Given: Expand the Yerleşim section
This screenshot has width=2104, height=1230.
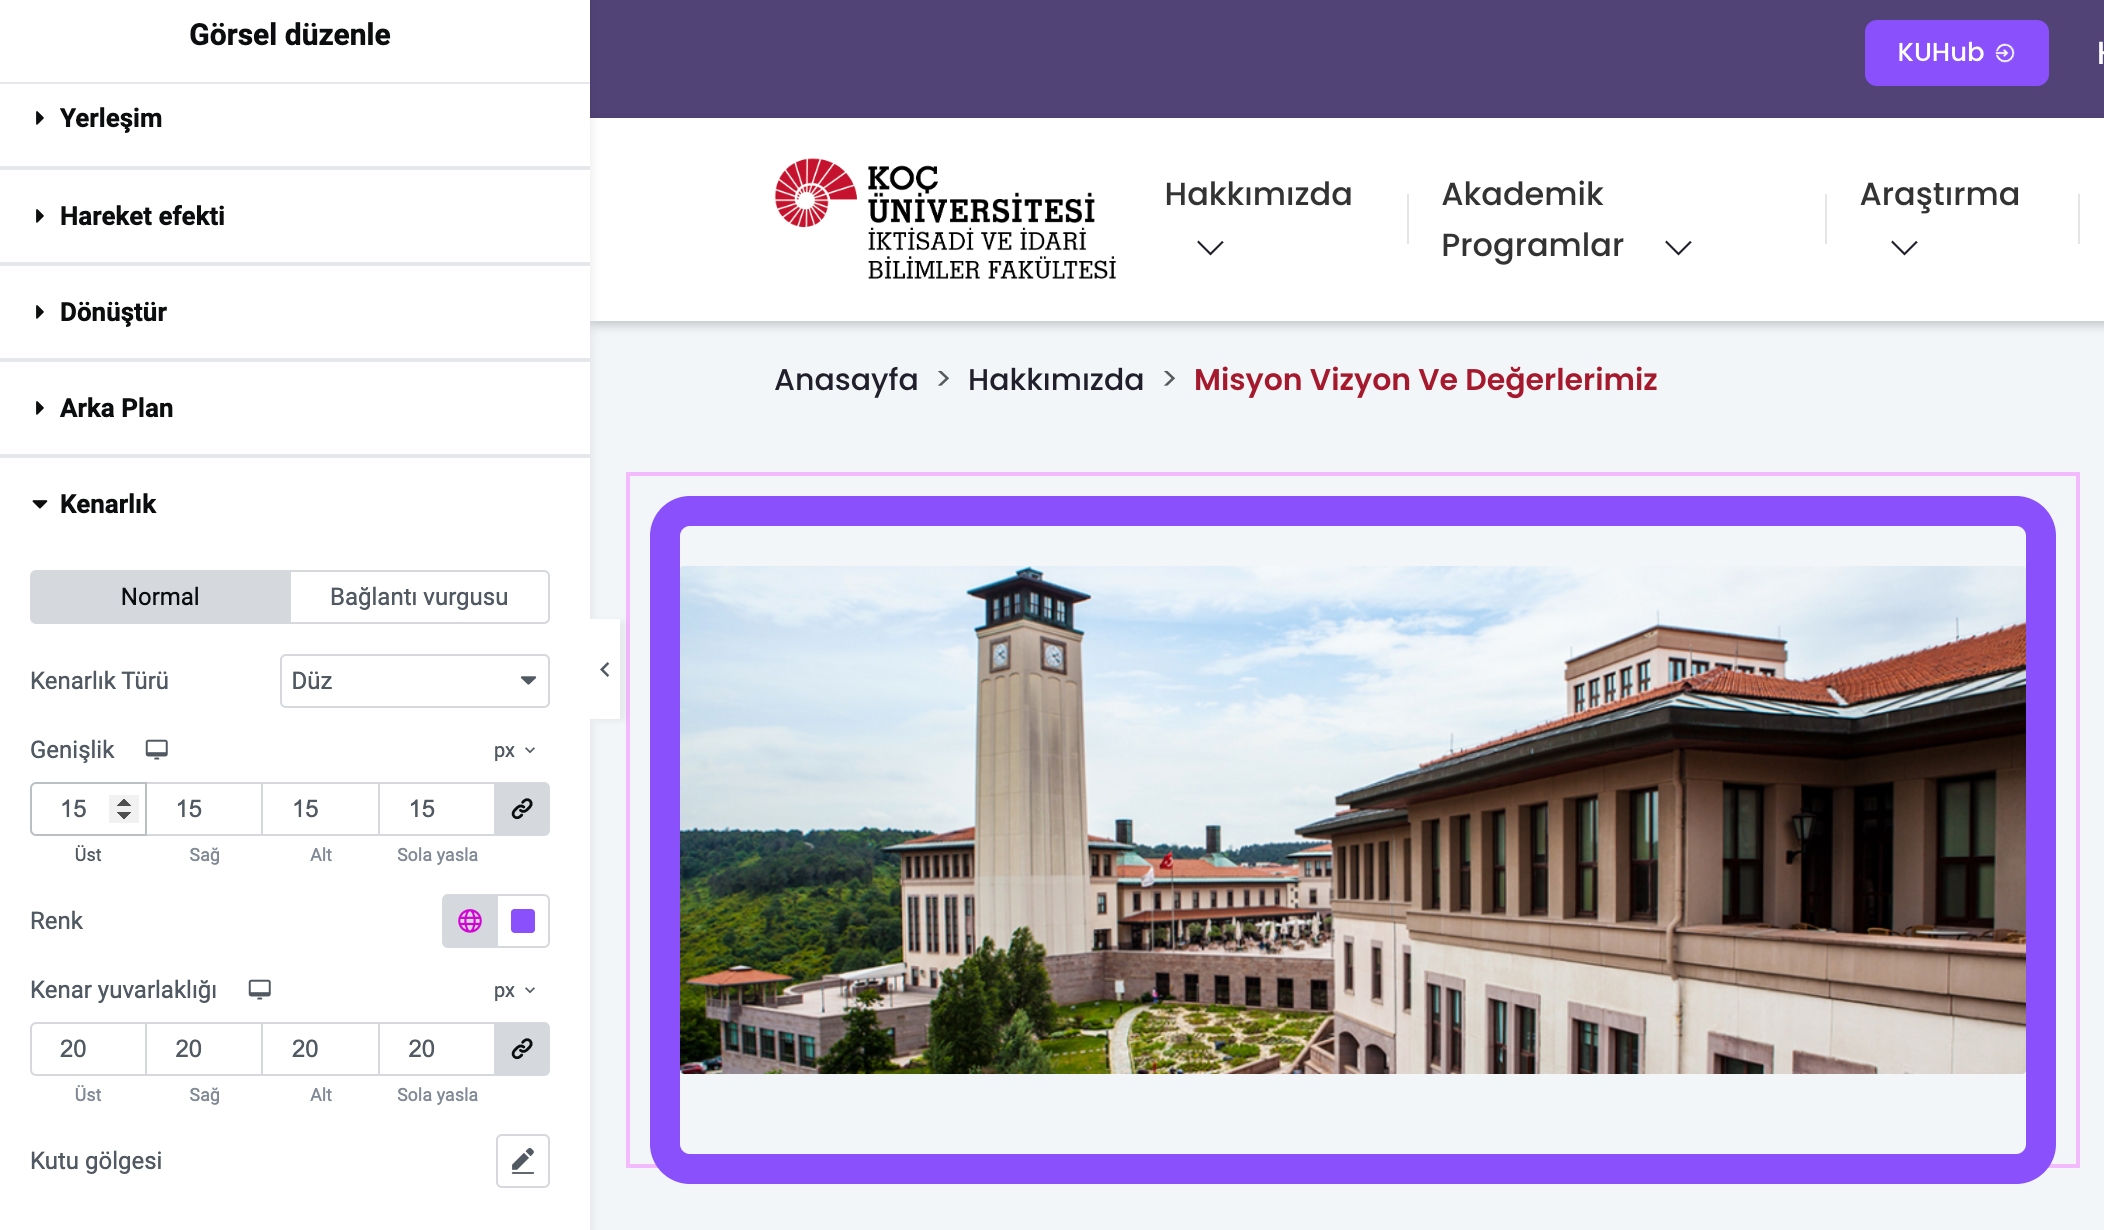Looking at the screenshot, I should pyautogui.click(x=110, y=119).
